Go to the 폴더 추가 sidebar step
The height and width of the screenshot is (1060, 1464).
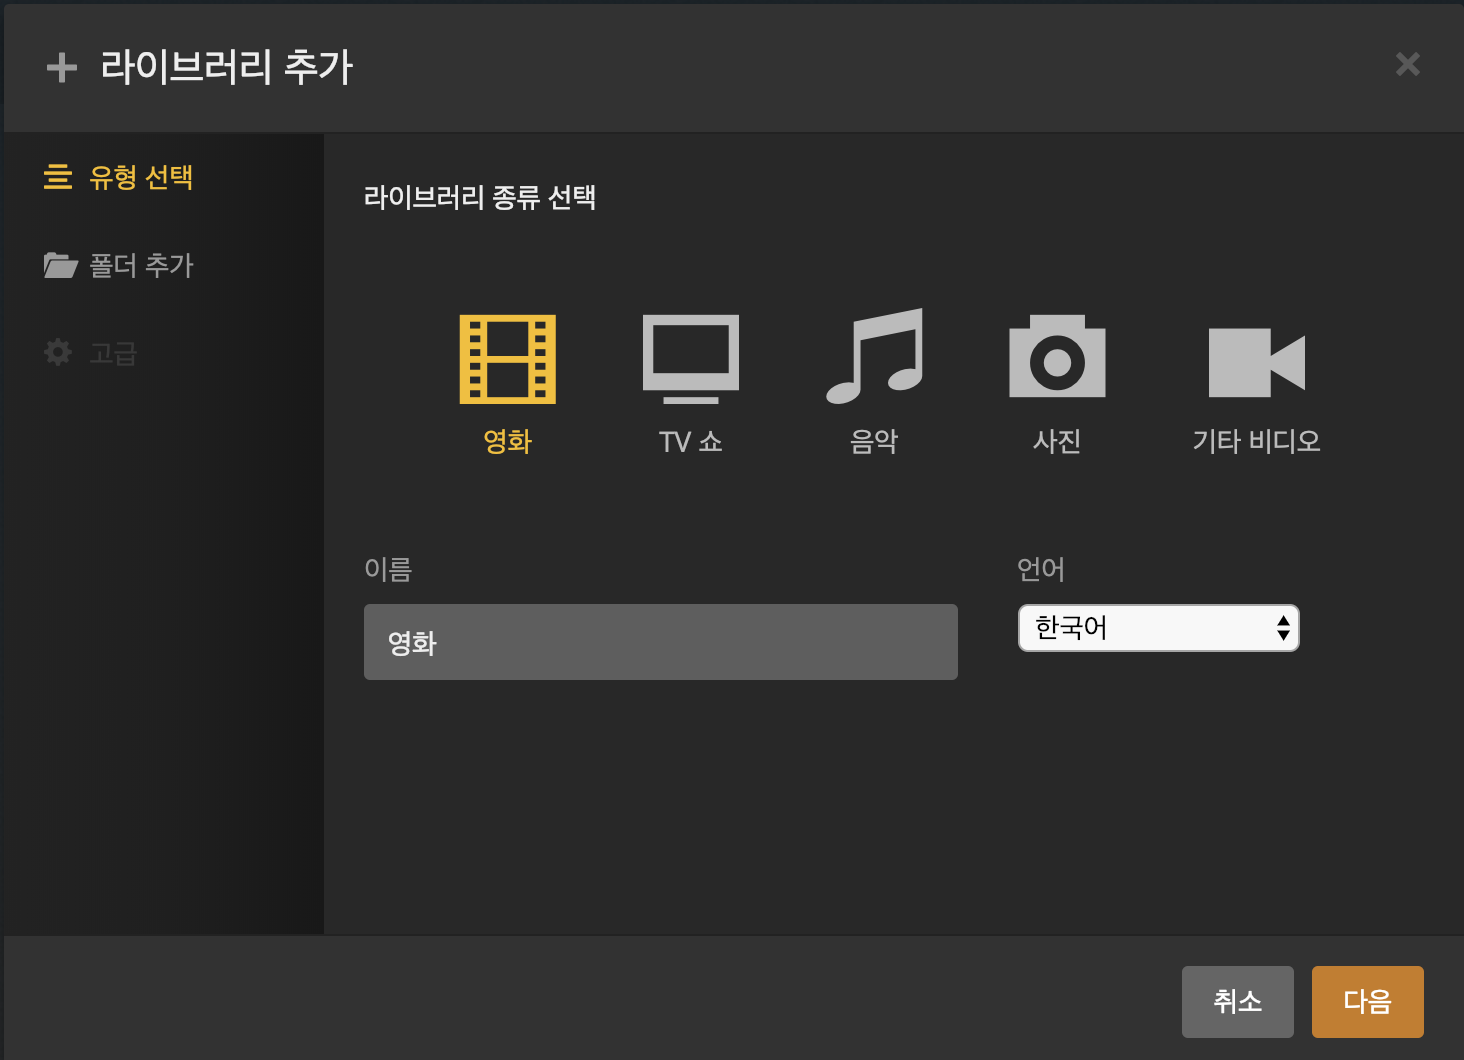pyautogui.click(x=119, y=265)
